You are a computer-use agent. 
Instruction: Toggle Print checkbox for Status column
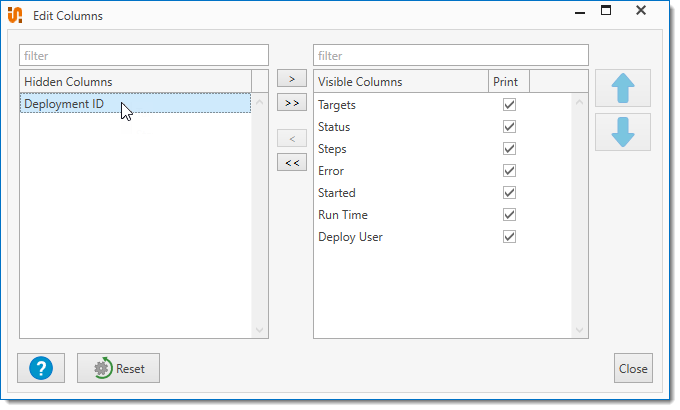(x=509, y=127)
